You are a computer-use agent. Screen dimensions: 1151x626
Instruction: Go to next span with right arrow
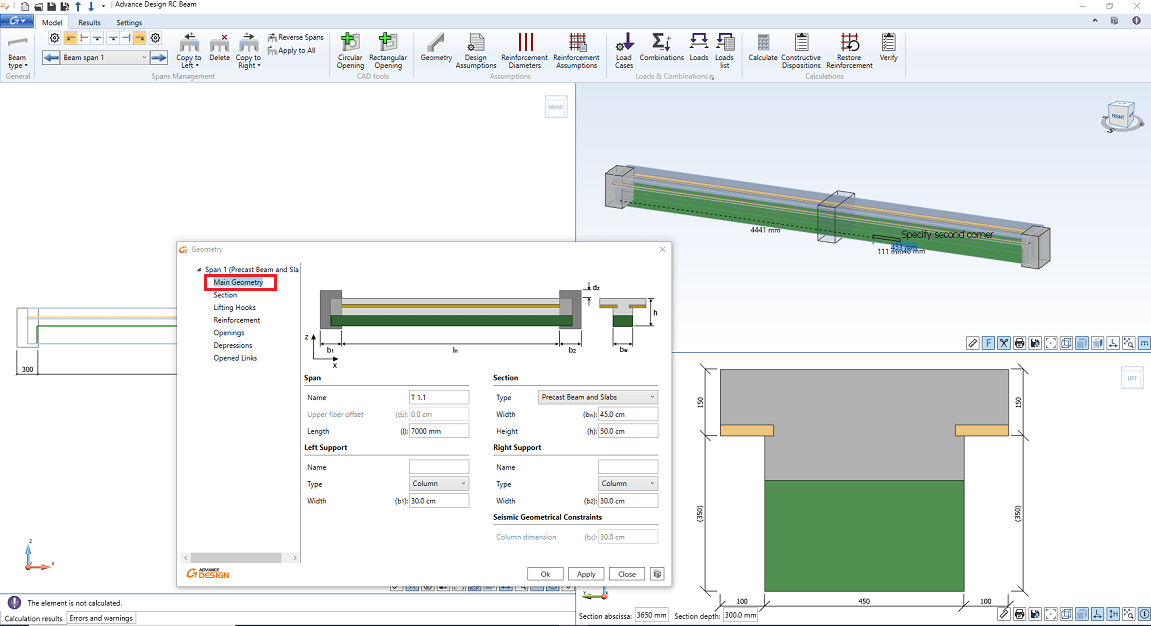(x=159, y=57)
